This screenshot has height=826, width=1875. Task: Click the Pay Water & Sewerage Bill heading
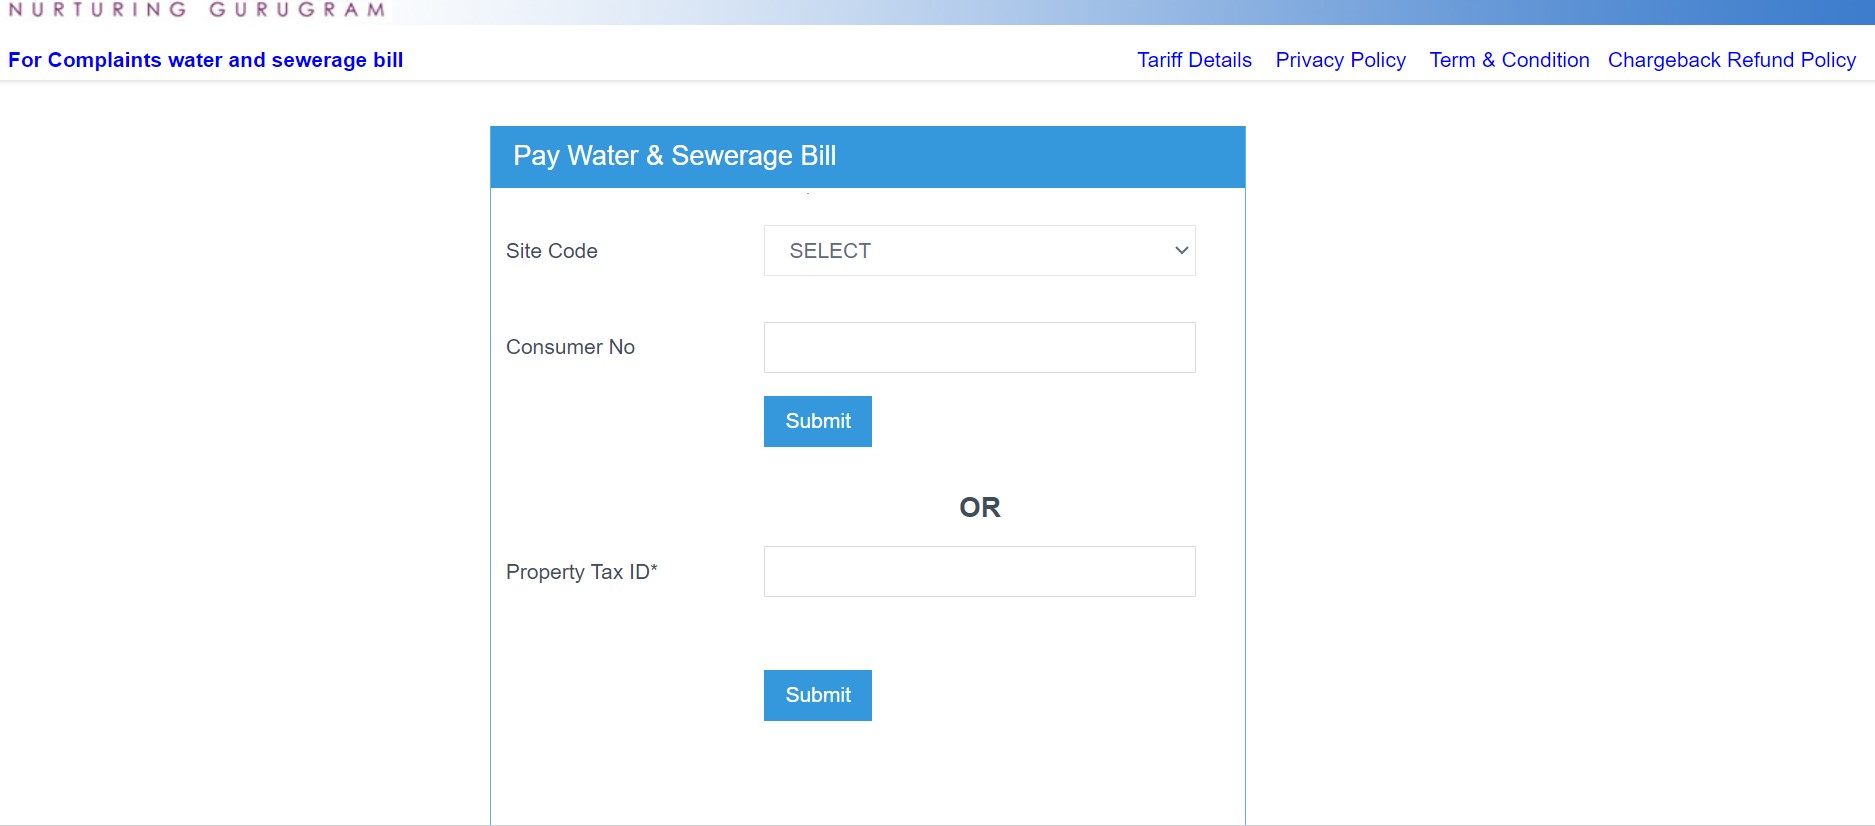click(674, 156)
